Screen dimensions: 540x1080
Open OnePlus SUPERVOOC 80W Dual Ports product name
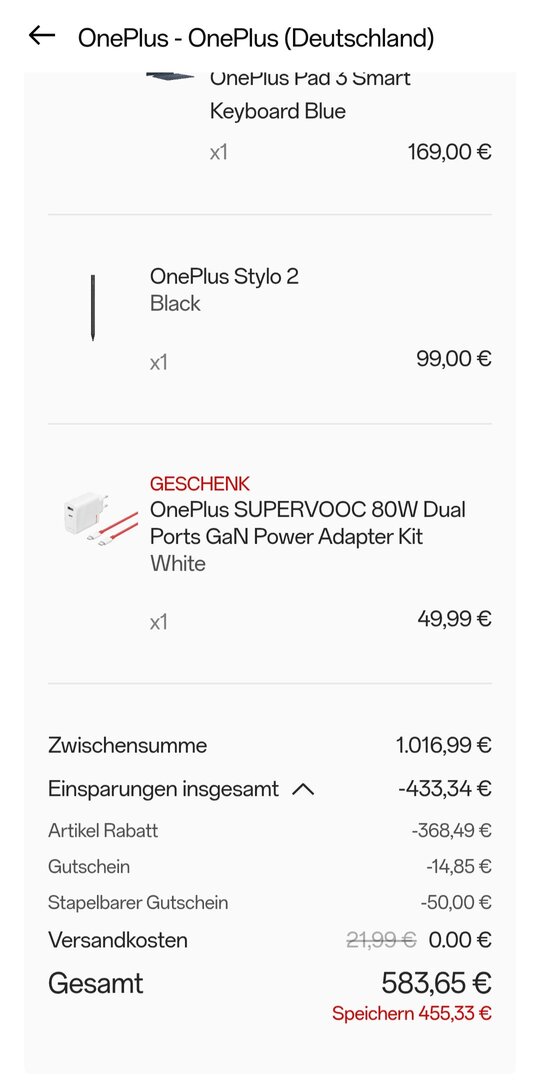307,523
